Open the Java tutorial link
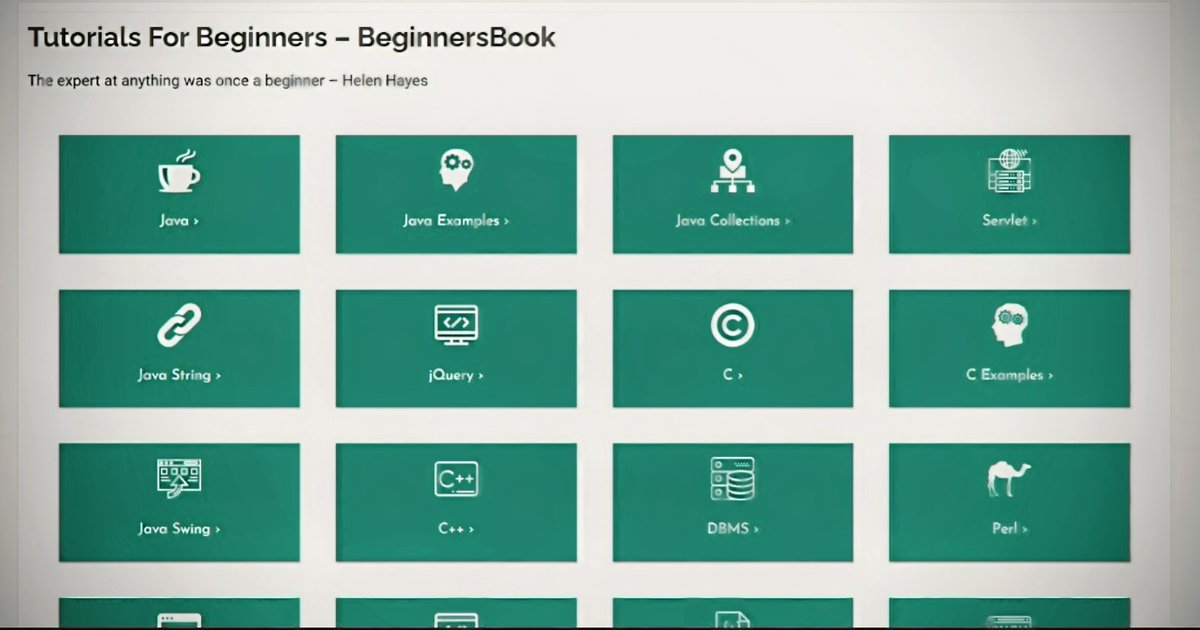Image resolution: width=1200 pixels, height=630 pixels. click(x=179, y=221)
